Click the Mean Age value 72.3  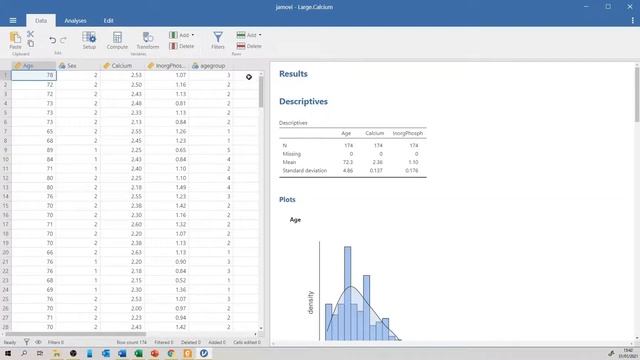pos(347,162)
